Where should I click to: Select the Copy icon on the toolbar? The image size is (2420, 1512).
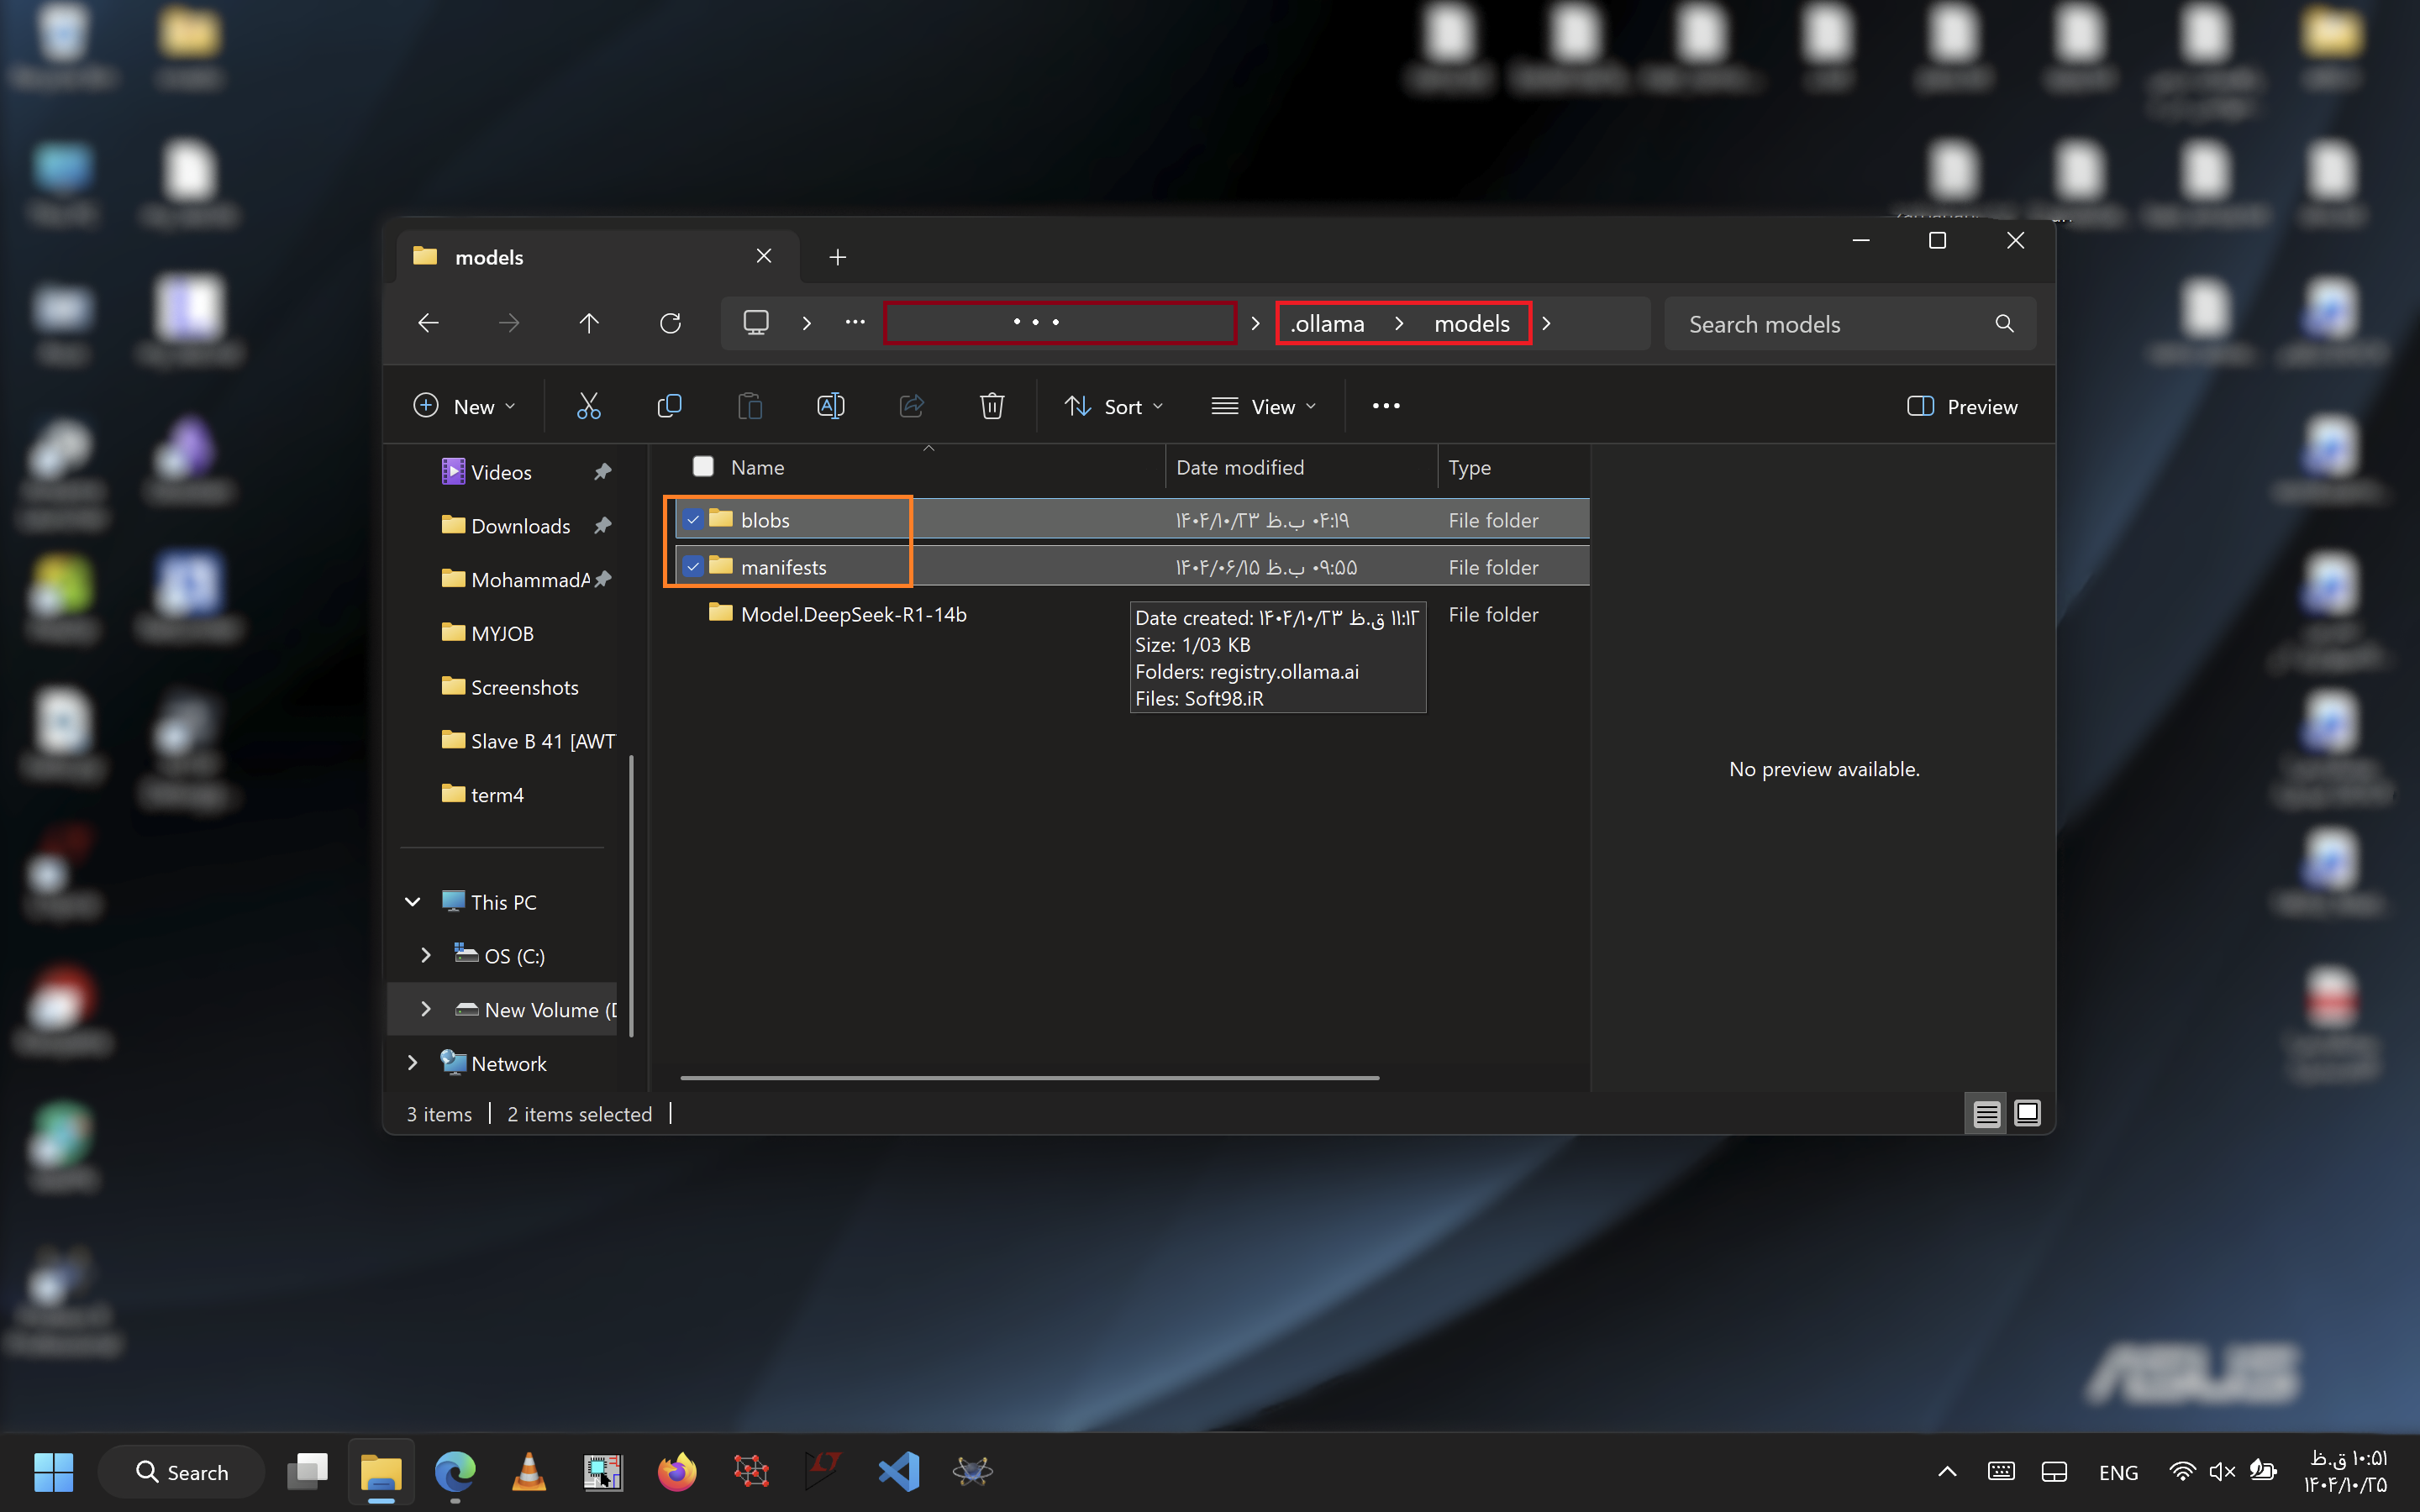669,406
